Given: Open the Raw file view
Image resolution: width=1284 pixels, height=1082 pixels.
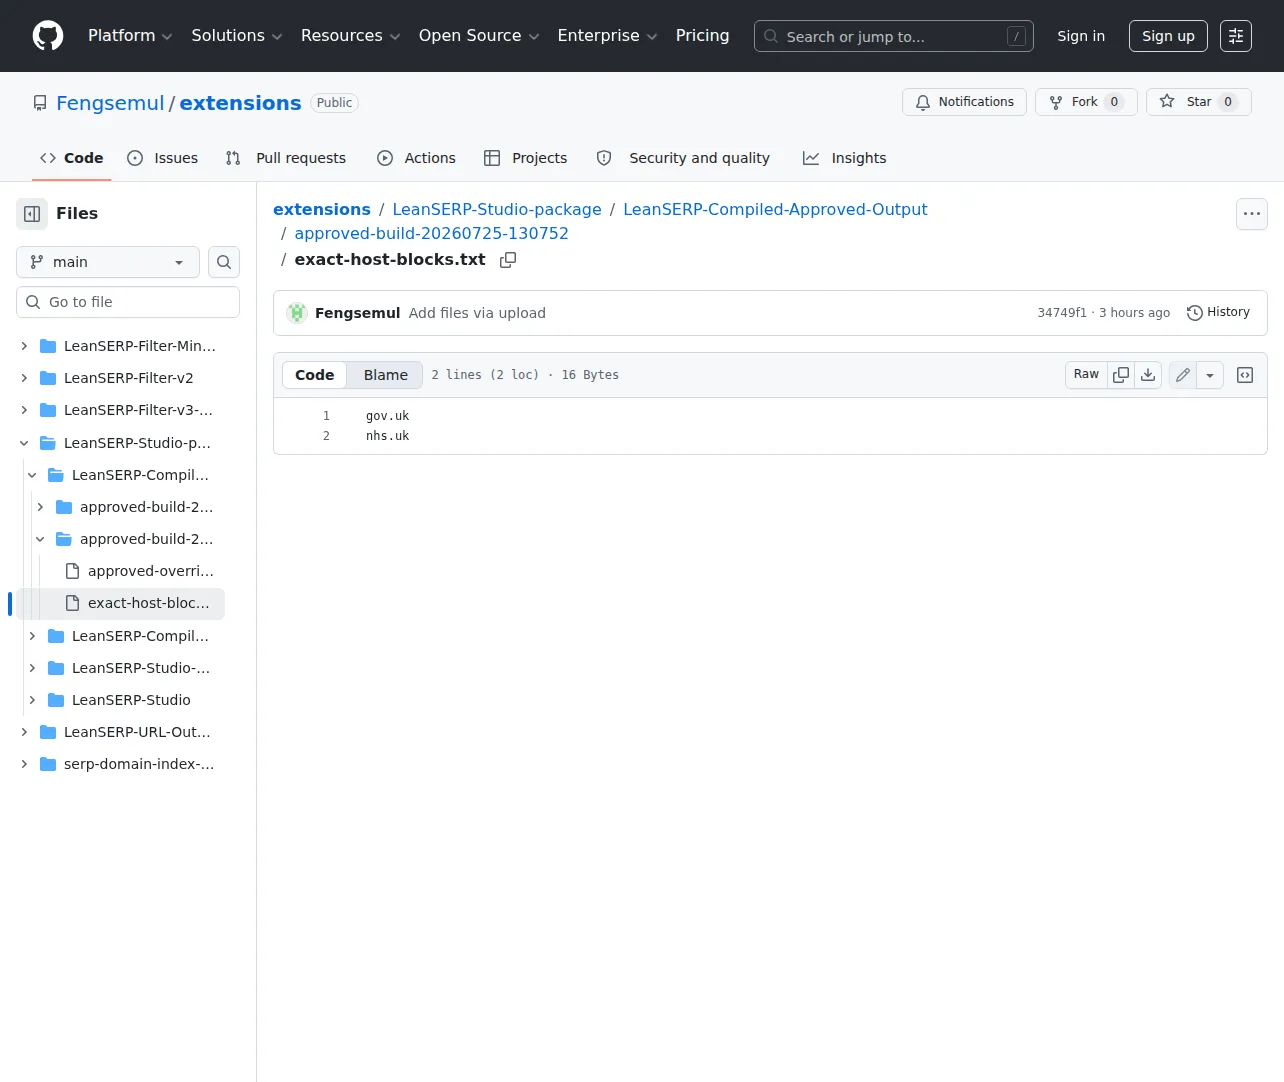Looking at the screenshot, I should tap(1086, 375).
